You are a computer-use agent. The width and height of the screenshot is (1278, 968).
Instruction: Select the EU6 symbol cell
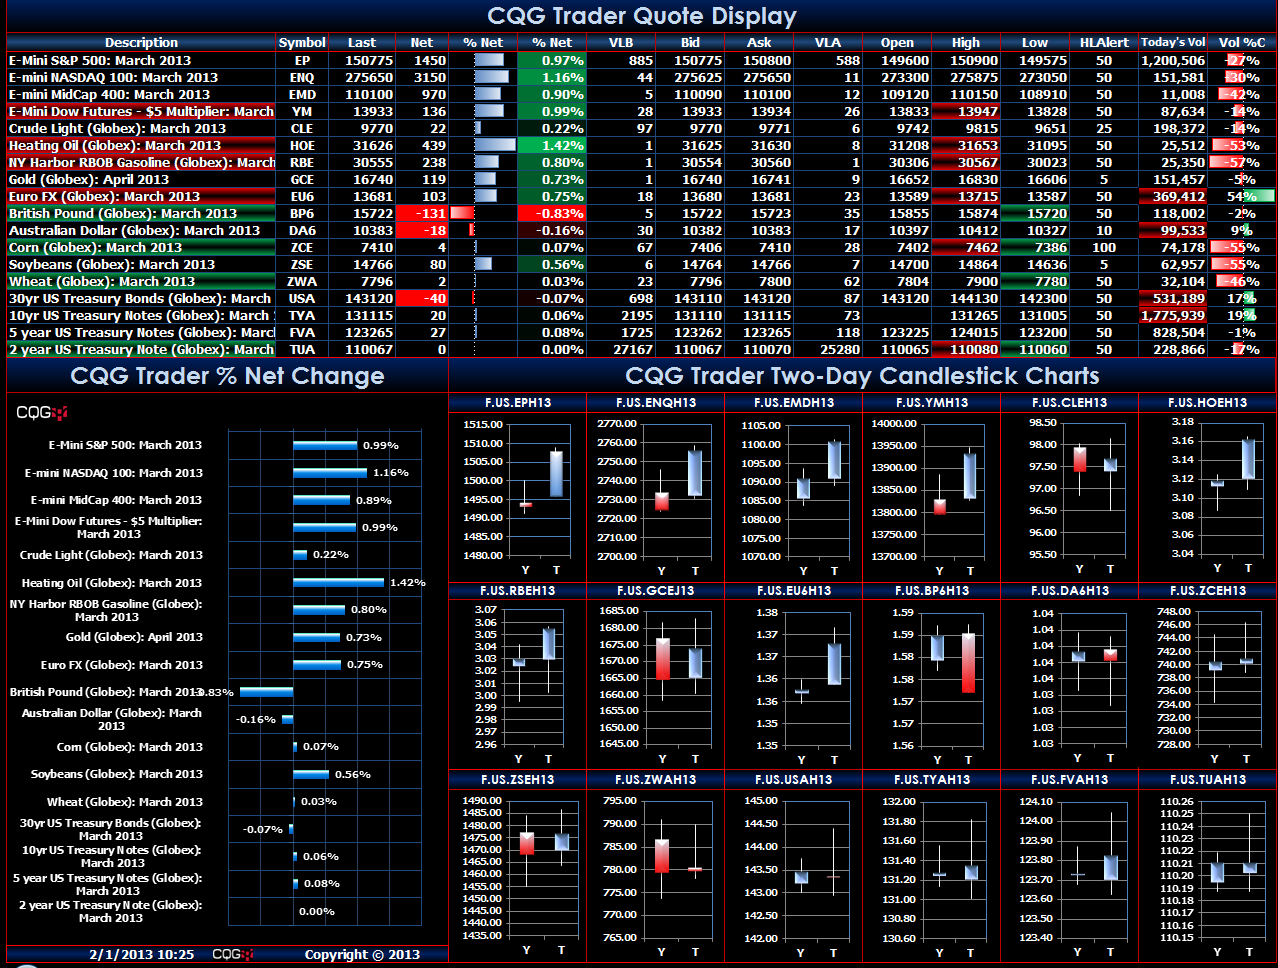pyautogui.click(x=302, y=196)
